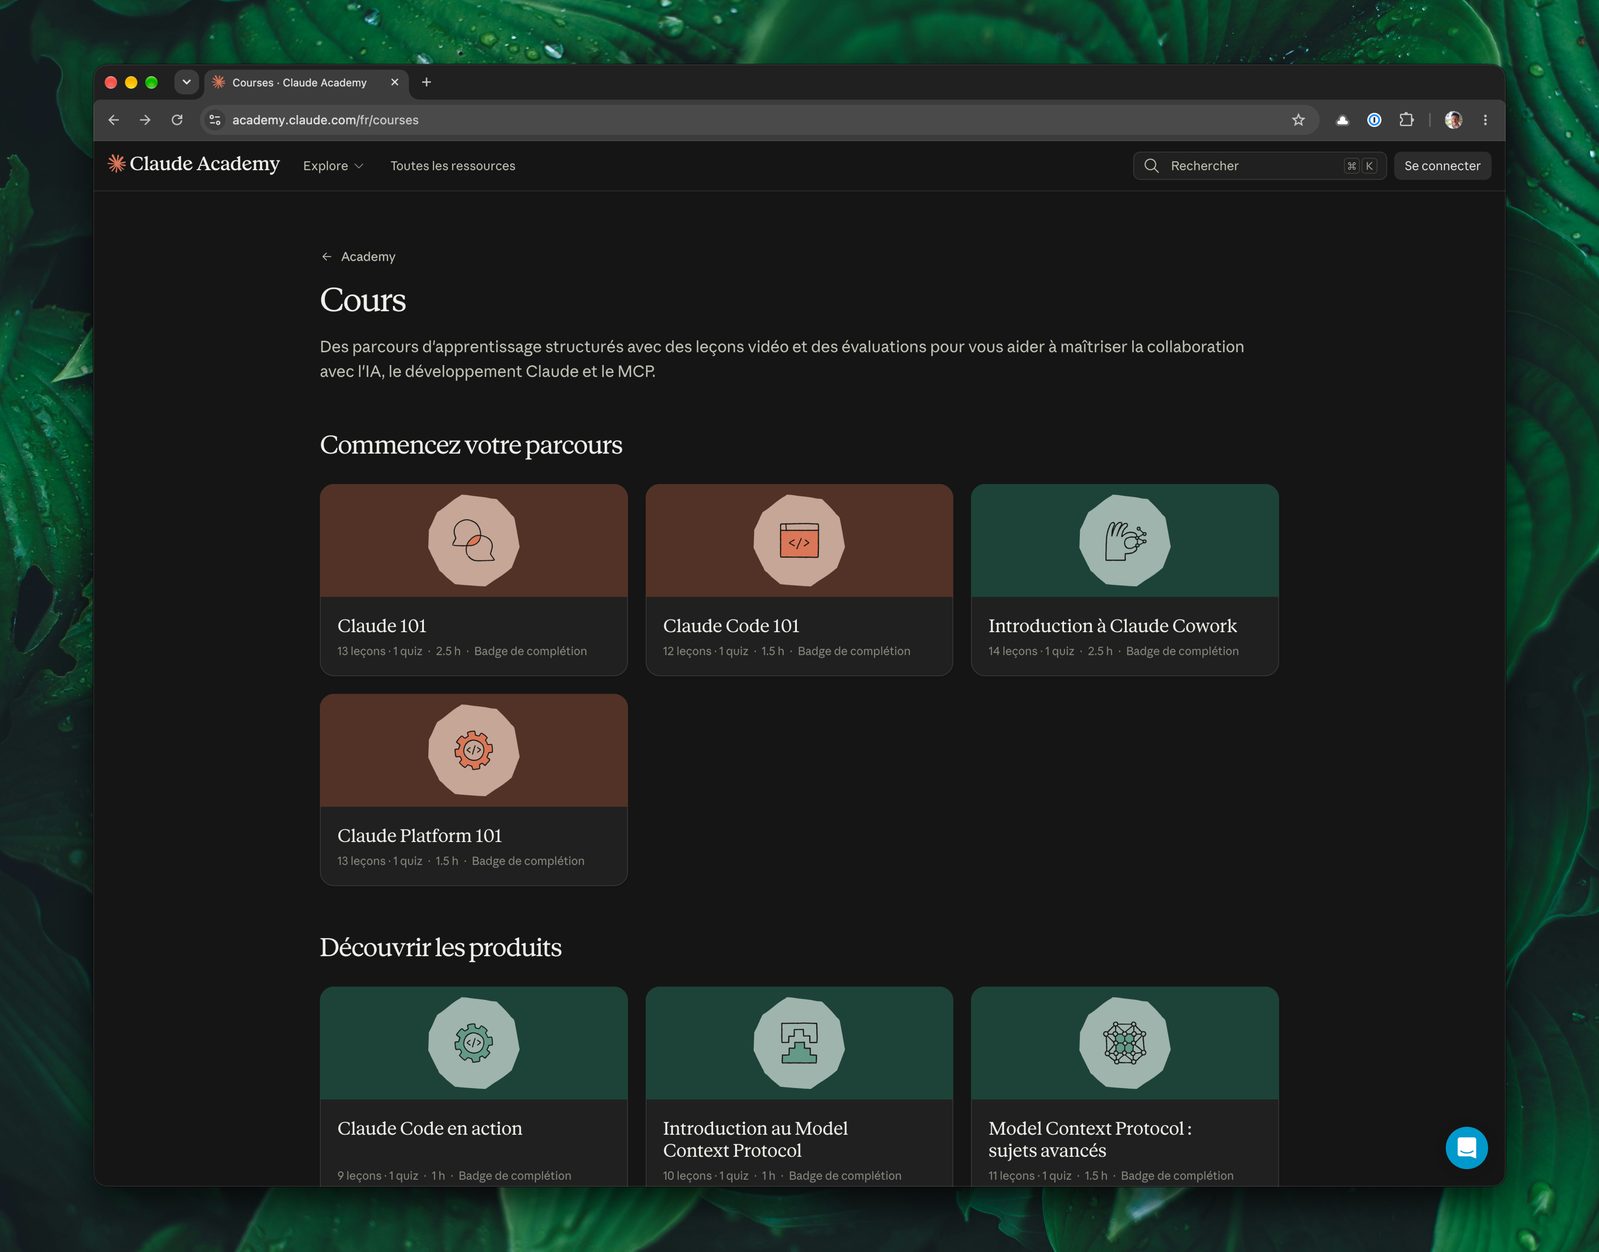This screenshot has width=1599, height=1252.
Task: Open the 1Password extension icon
Action: [1374, 120]
